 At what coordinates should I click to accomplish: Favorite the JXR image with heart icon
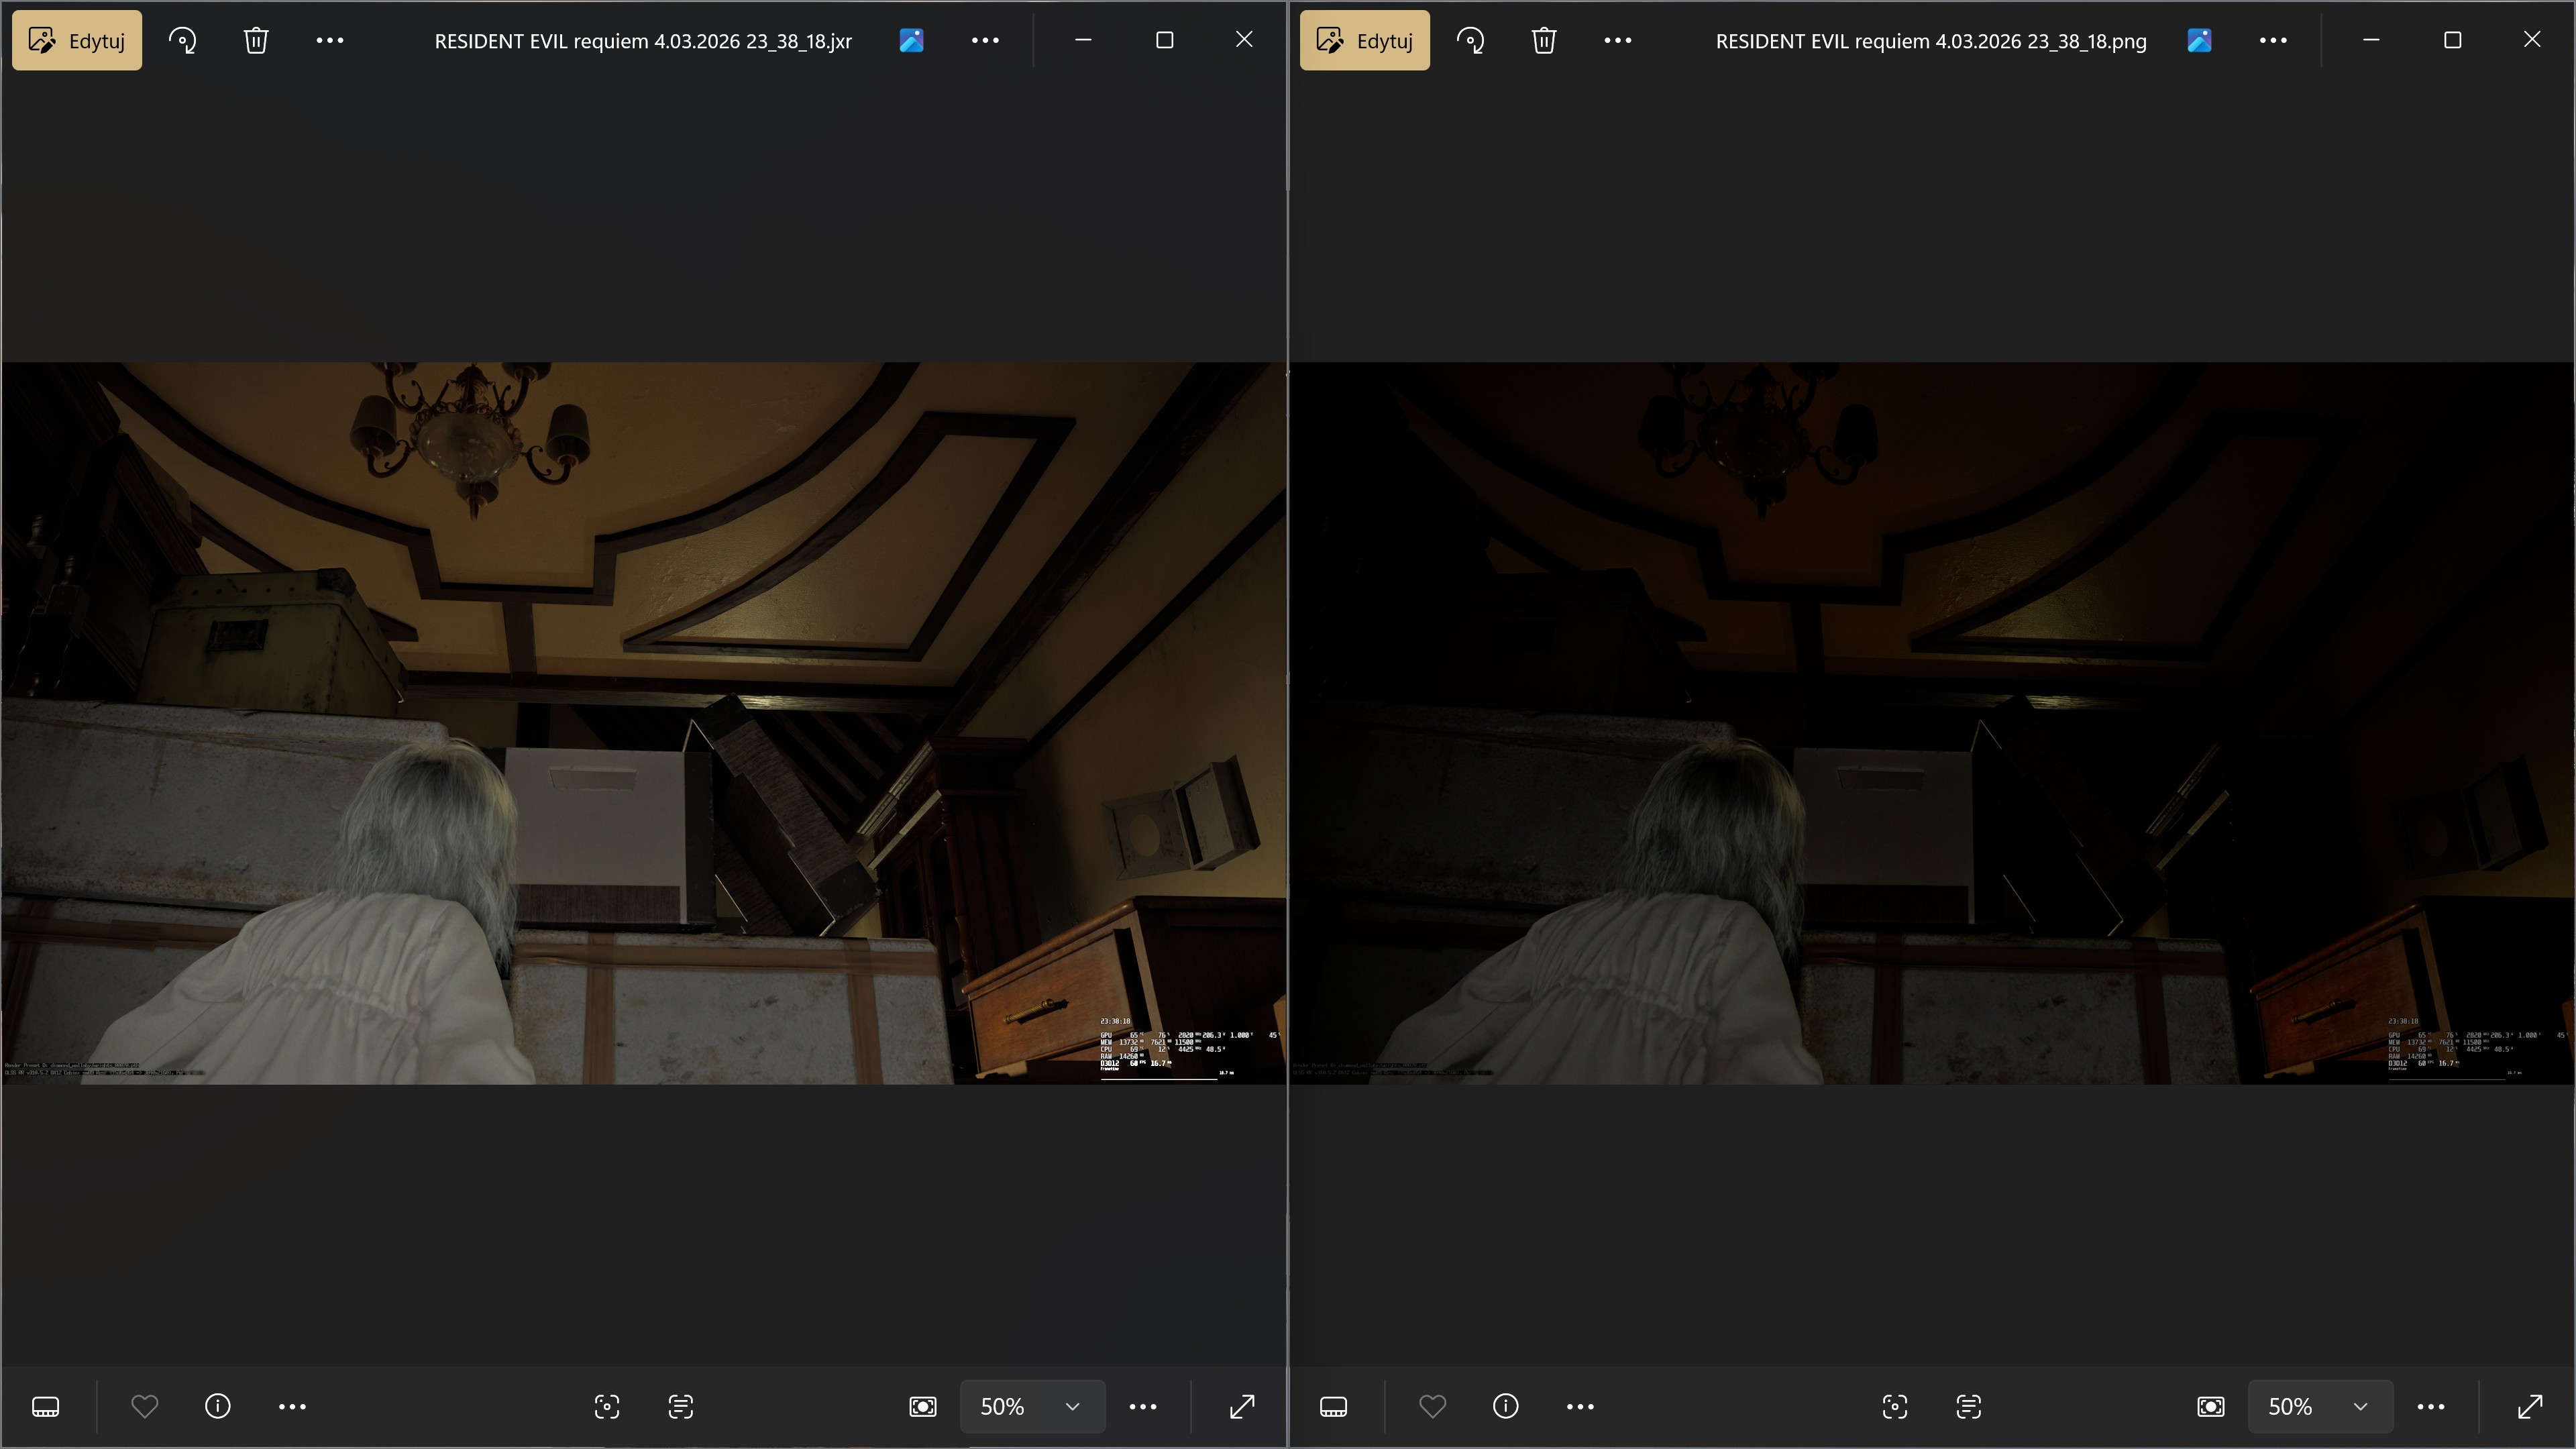(145, 1407)
